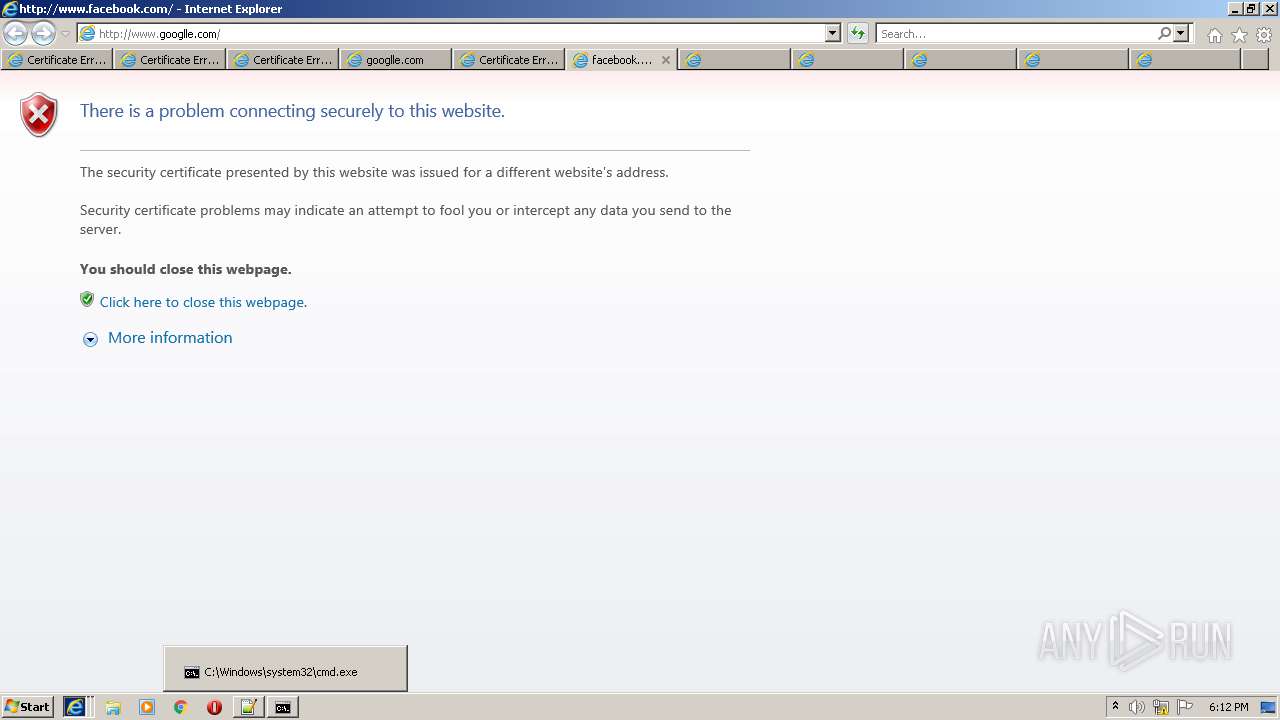Open the Action Center flag icon

[1185, 707]
